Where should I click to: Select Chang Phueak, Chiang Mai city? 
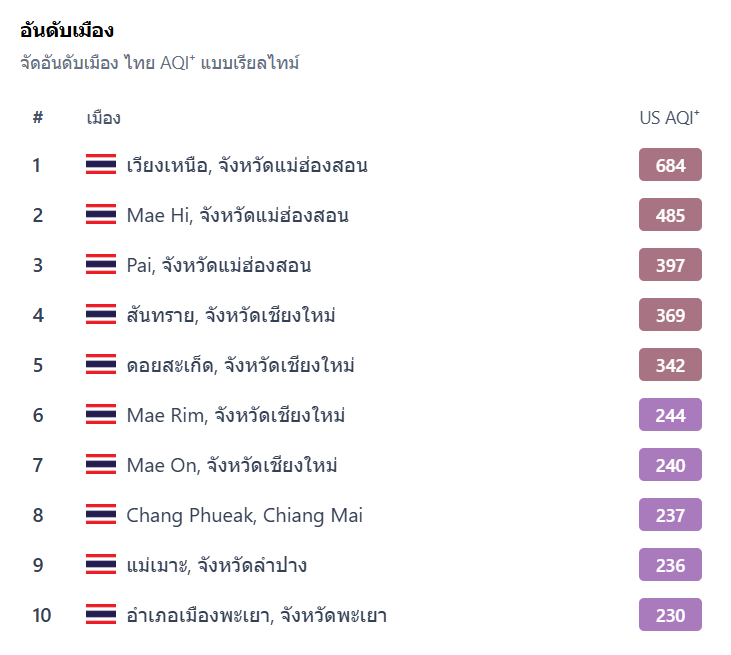[244, 515]
